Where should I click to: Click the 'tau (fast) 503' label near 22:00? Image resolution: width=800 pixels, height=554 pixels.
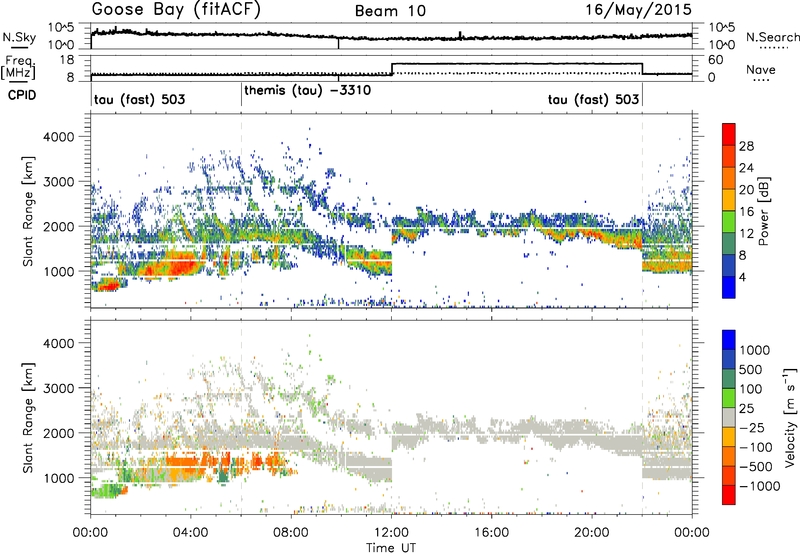coord(593,99)
